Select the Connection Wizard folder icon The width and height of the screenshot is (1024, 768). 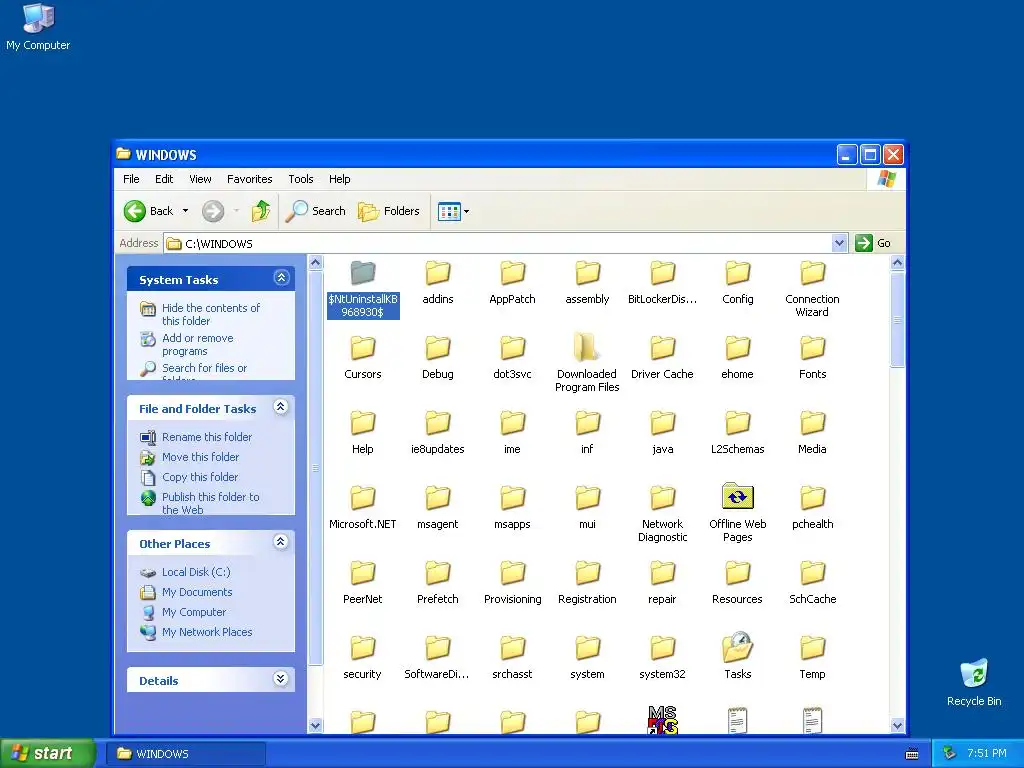(x=812, y=273)
